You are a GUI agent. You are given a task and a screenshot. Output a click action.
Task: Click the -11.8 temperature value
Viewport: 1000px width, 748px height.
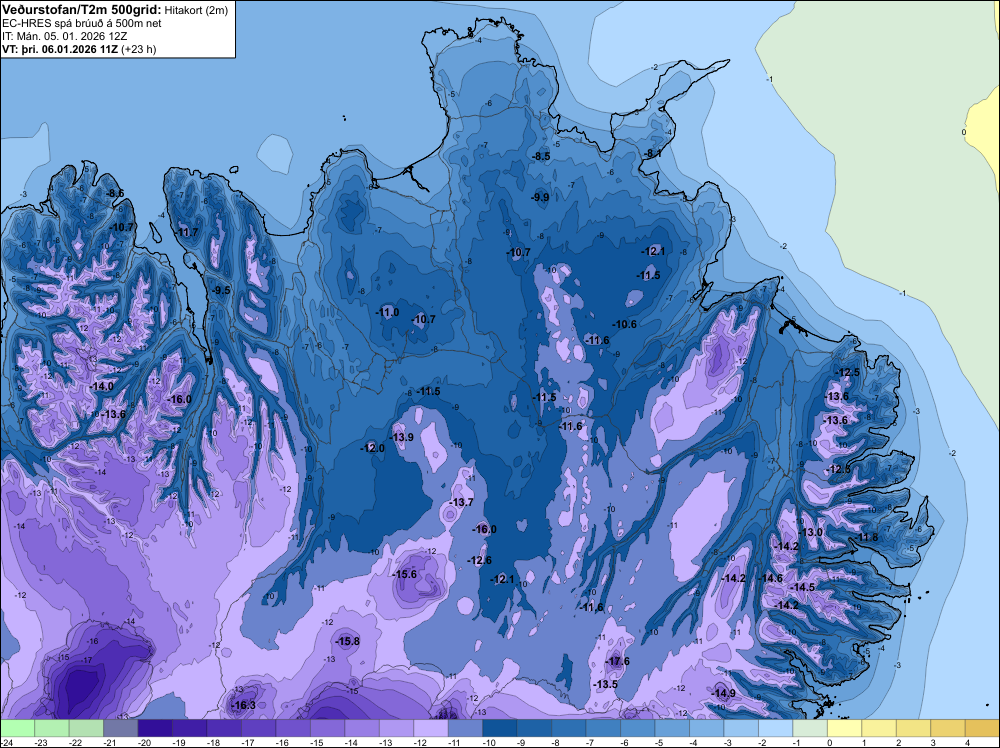point(866,538)
